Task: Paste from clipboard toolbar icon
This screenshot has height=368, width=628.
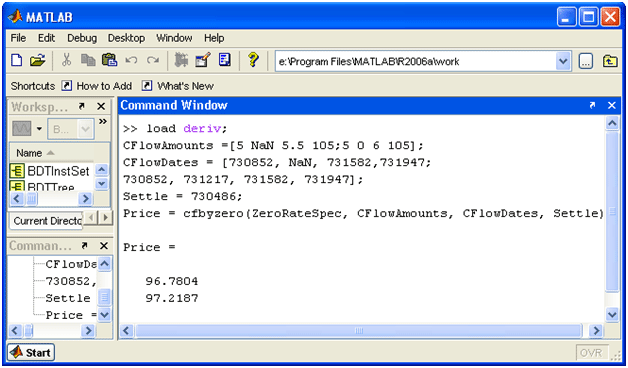Action: (109, 61)
